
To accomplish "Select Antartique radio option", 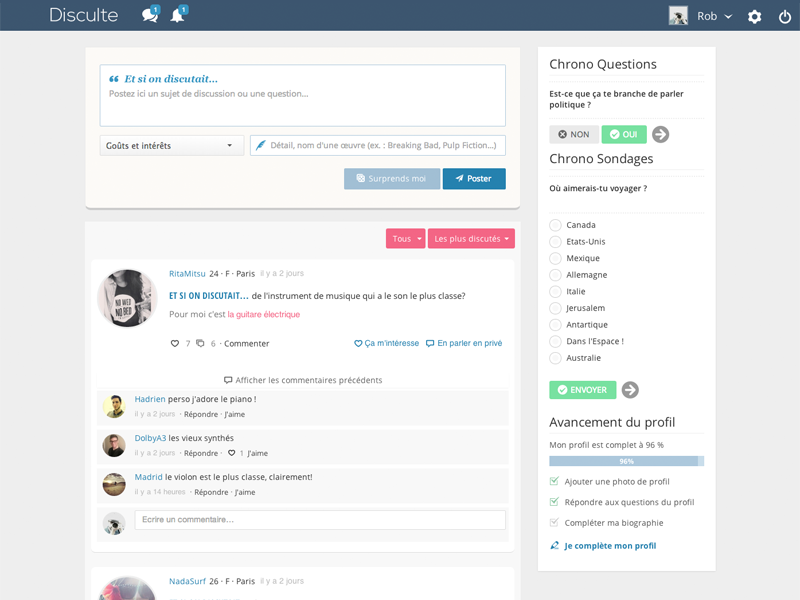I will (555, 324).
